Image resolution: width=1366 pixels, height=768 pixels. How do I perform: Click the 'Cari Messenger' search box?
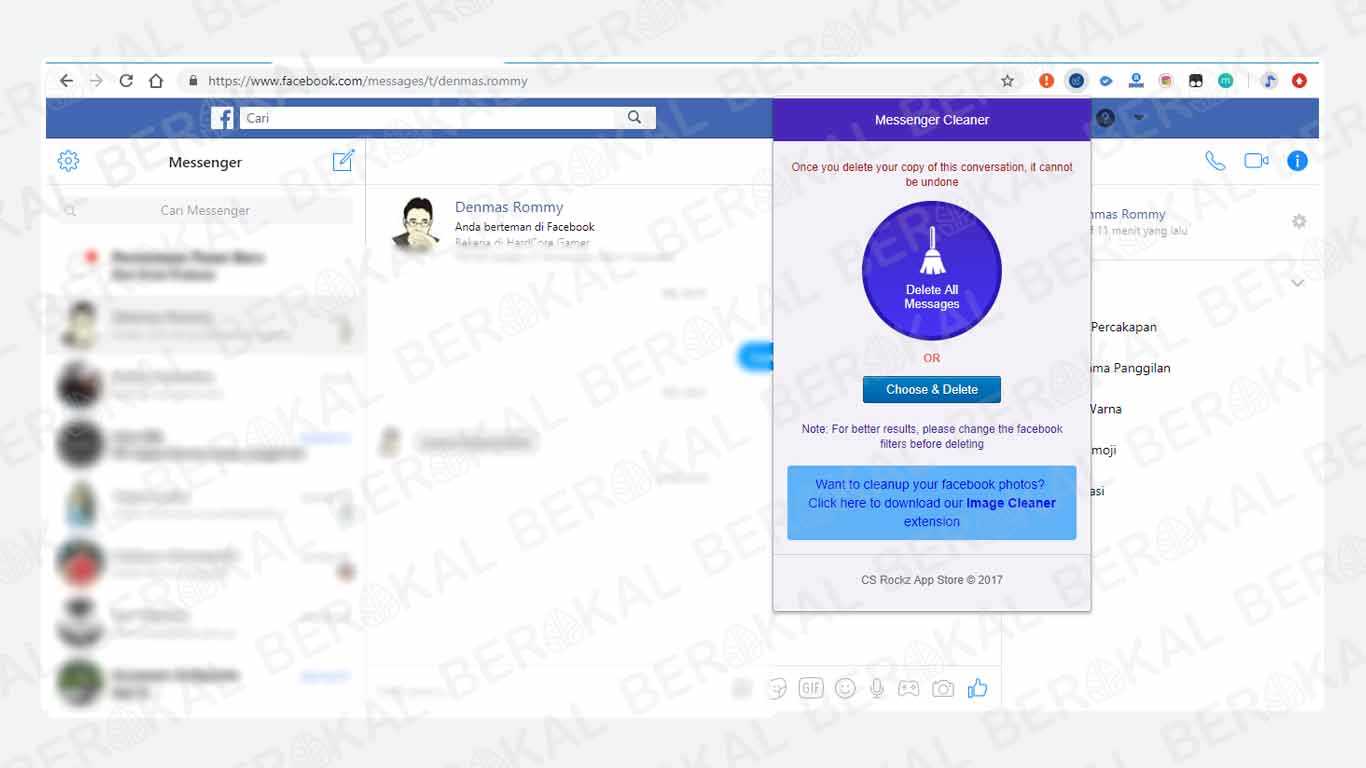tap(205, 210)
